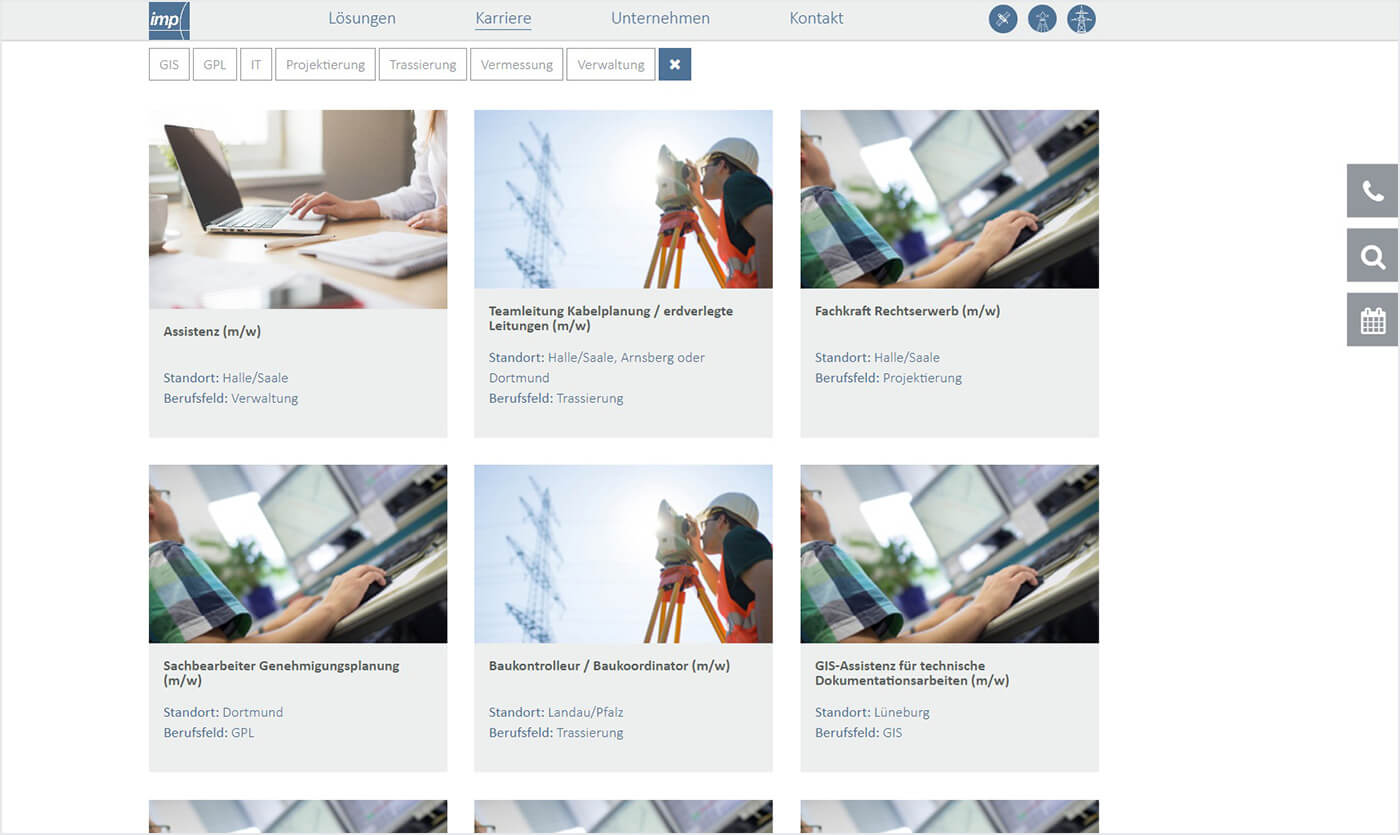Open Baukontrolleur / Baukoordinator job title

point(609,666)
